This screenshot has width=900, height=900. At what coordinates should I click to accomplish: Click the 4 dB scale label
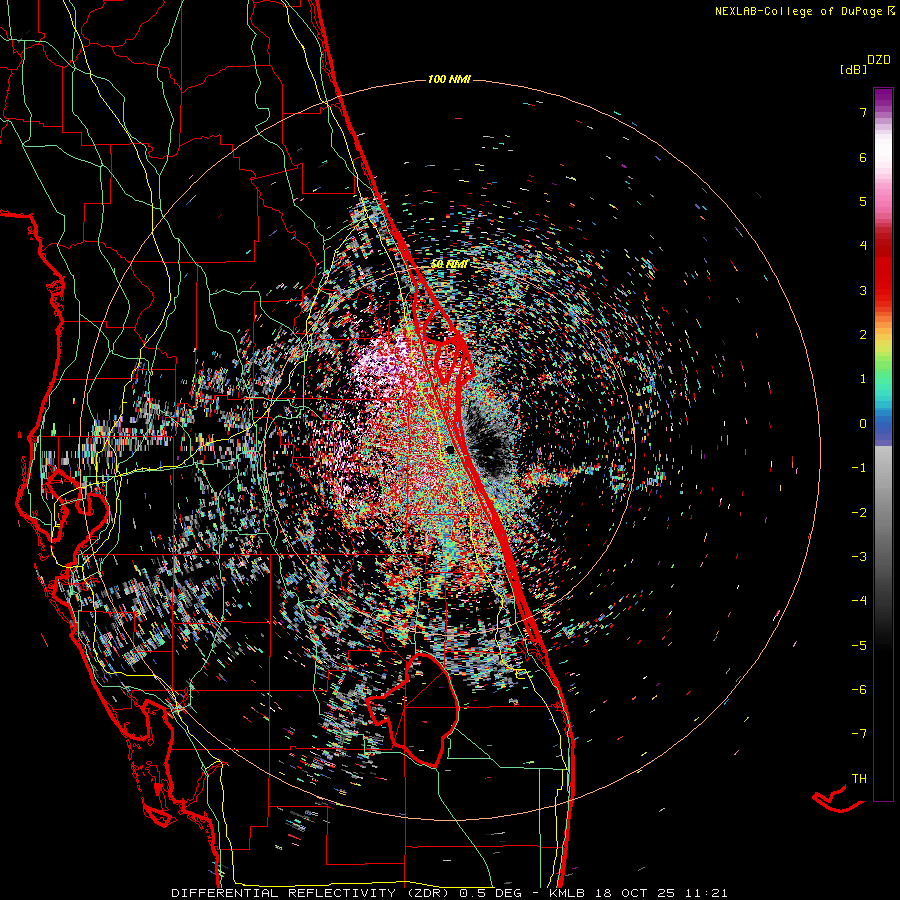(x=863, y=246)
